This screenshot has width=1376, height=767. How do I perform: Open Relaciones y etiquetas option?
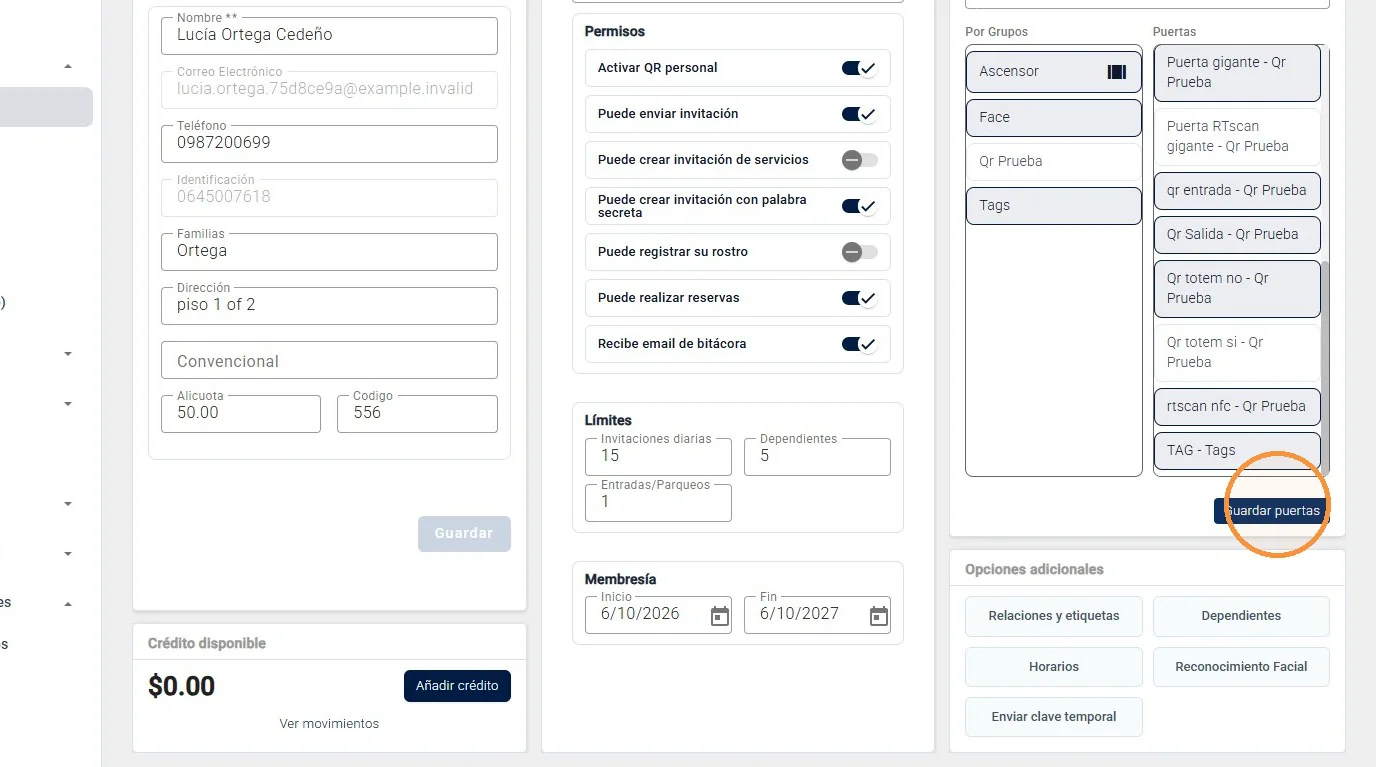click(1054, 616)
